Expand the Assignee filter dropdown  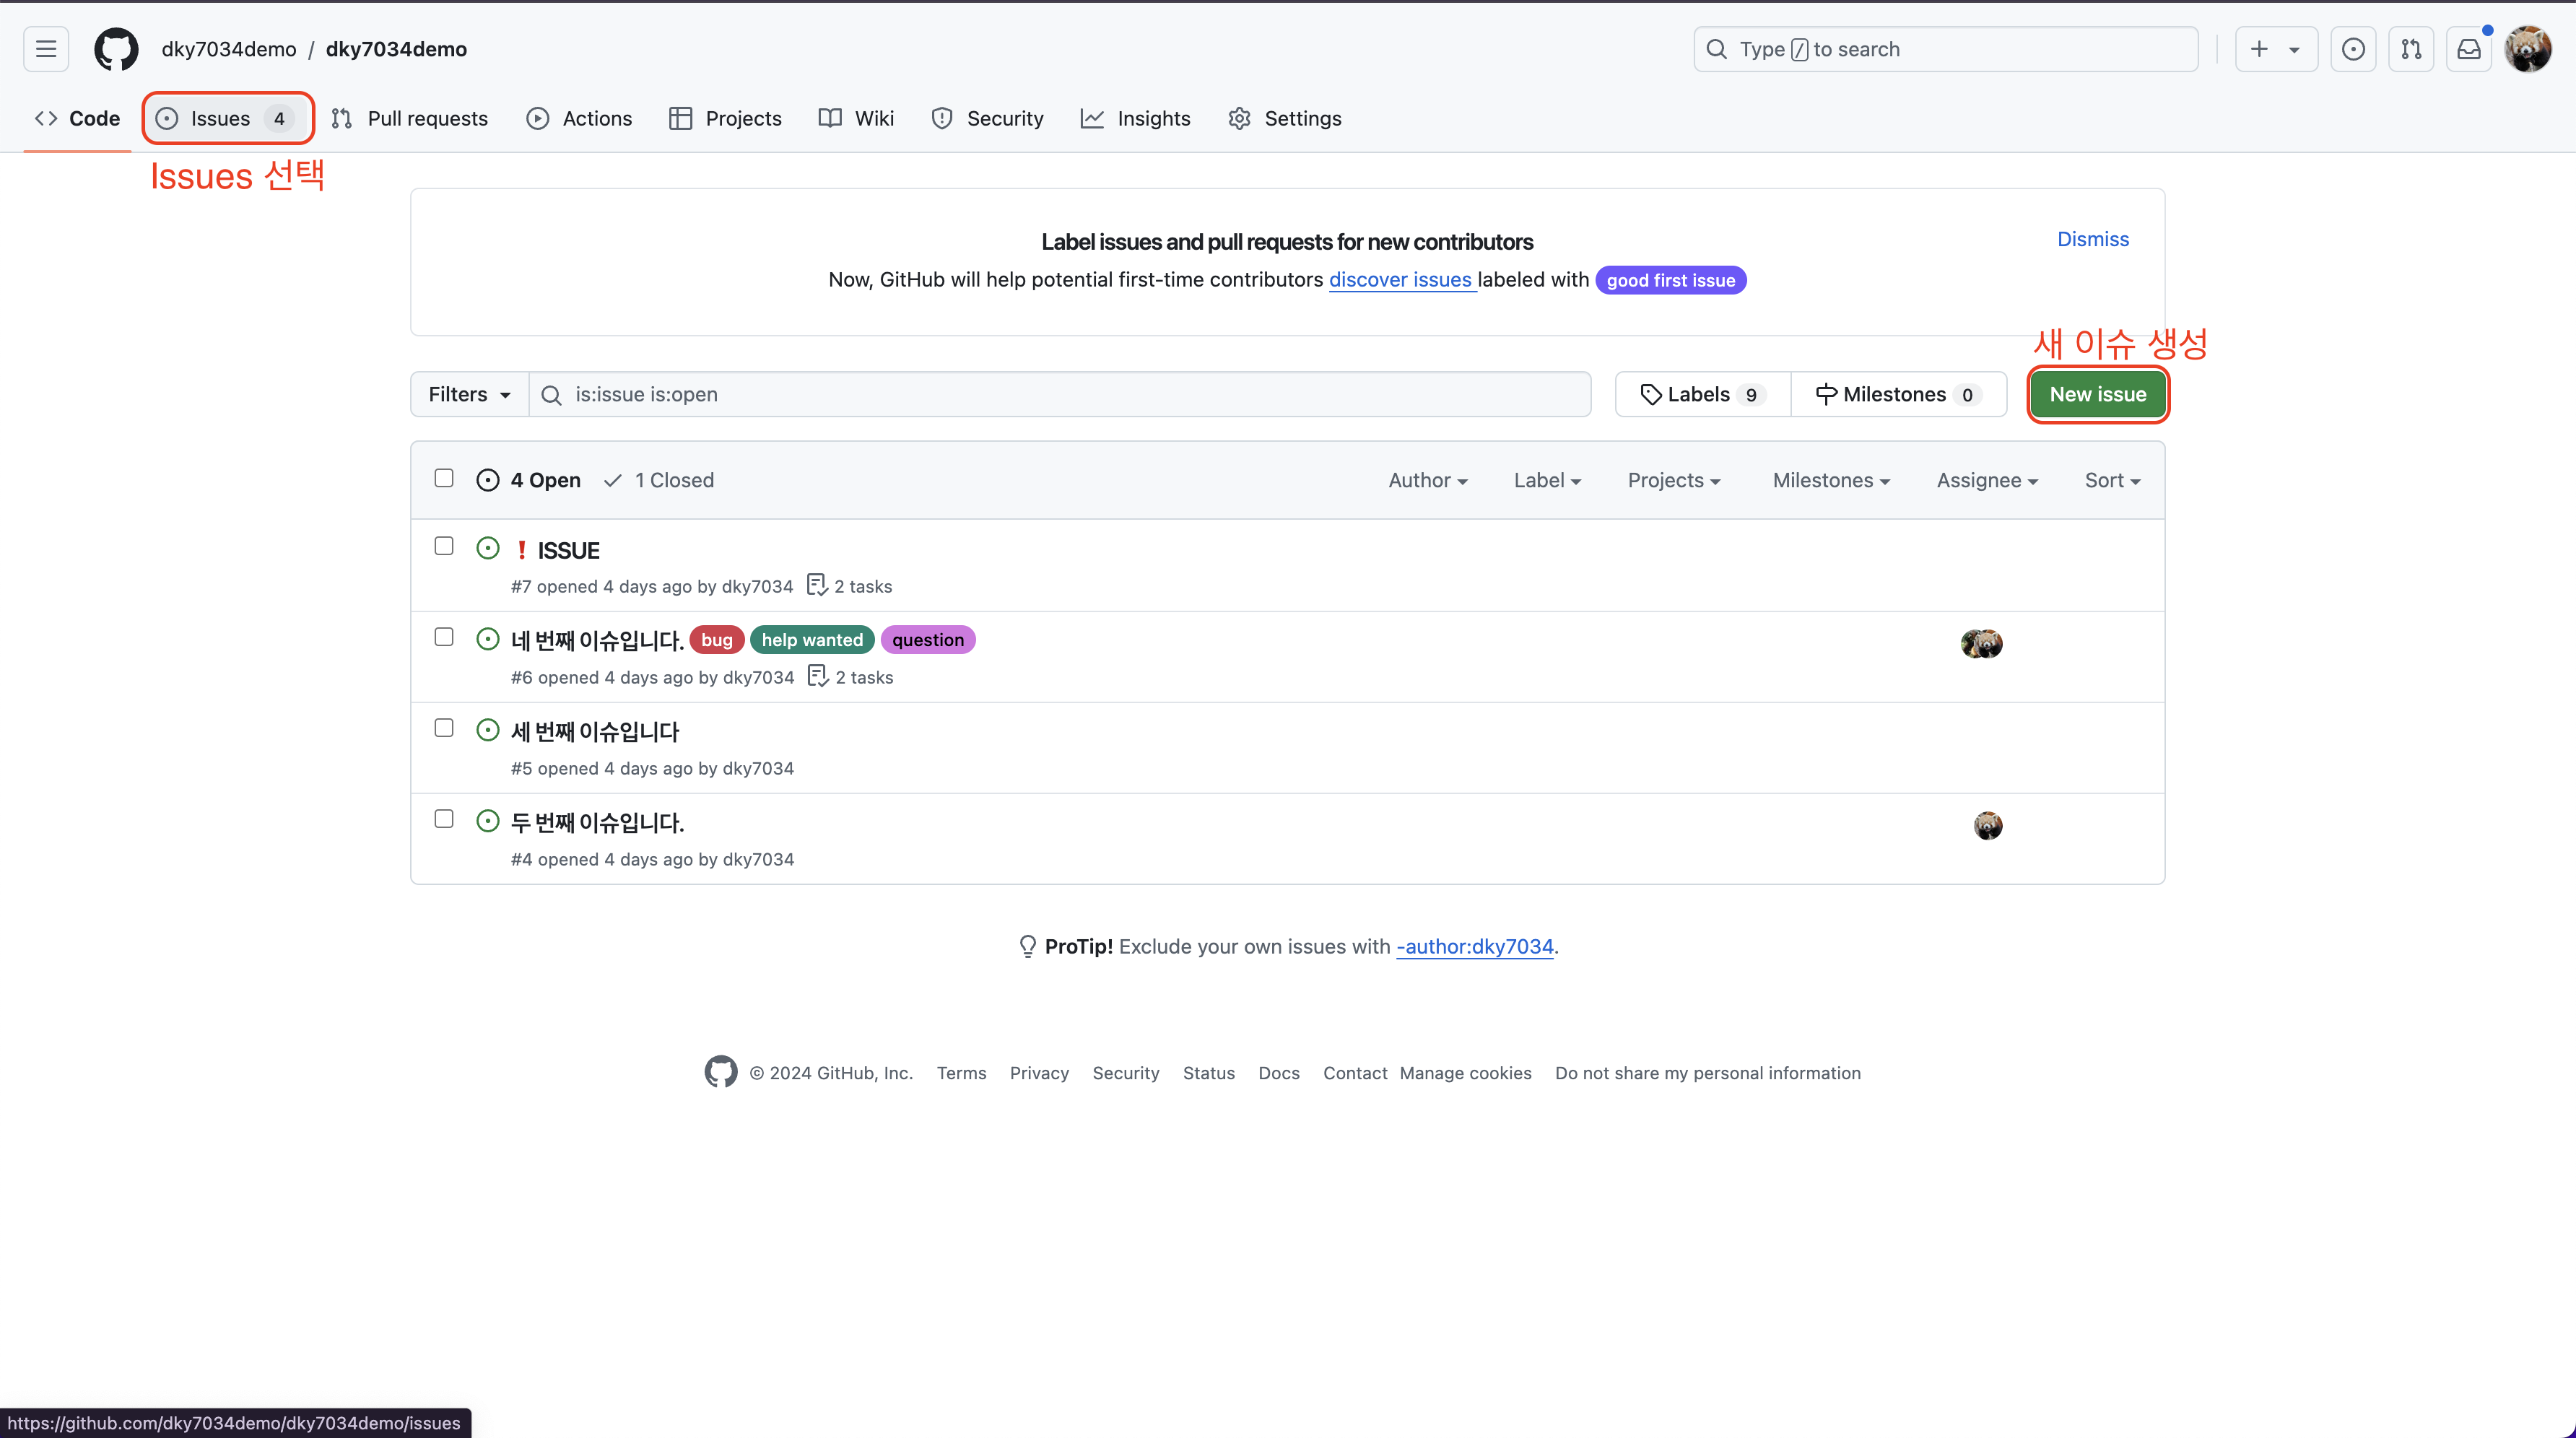pyautogui.click(x=1986, y=480)
